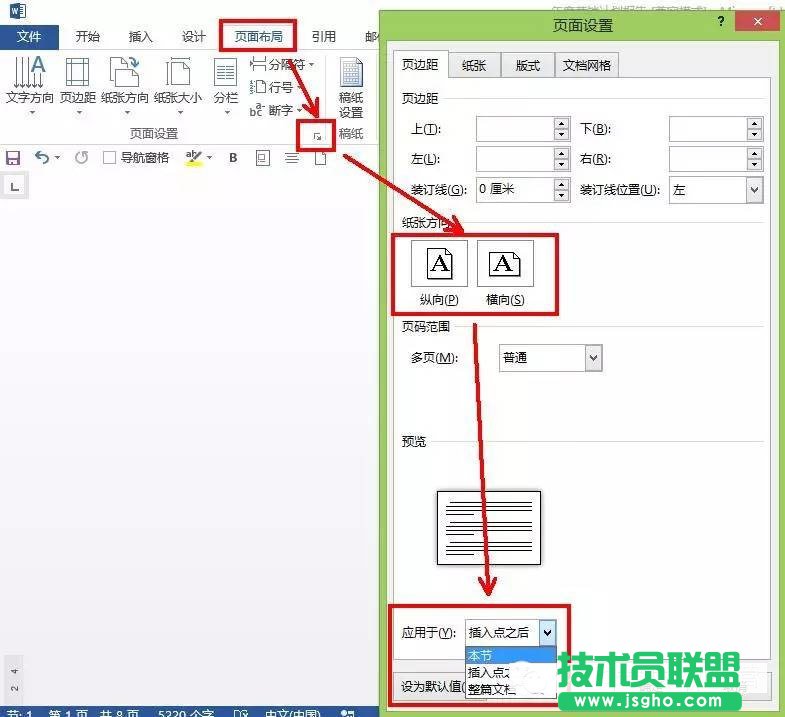Launch the Page Setup dialog launcher icon
This screenshot has height=717, width=785.
(316, 136)
